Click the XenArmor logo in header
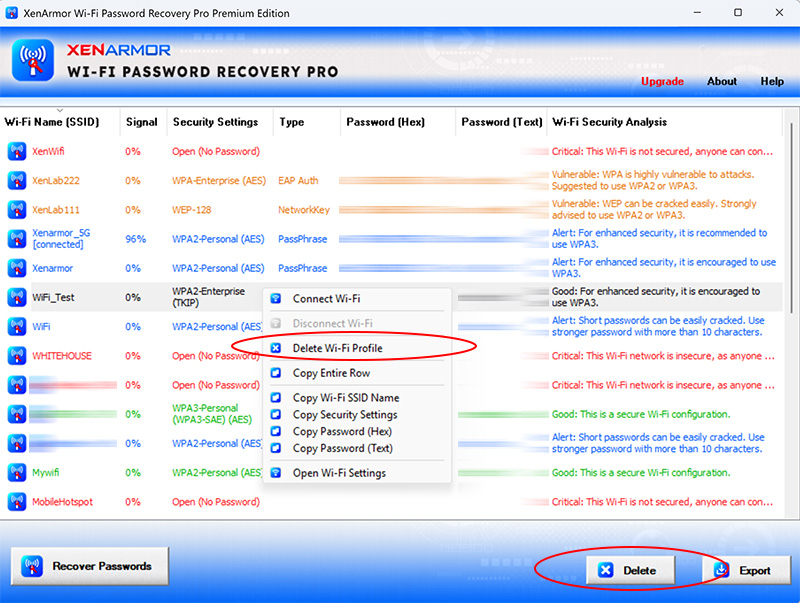The width and height of the screenshot is (800, 603). (x=32, y=59)
